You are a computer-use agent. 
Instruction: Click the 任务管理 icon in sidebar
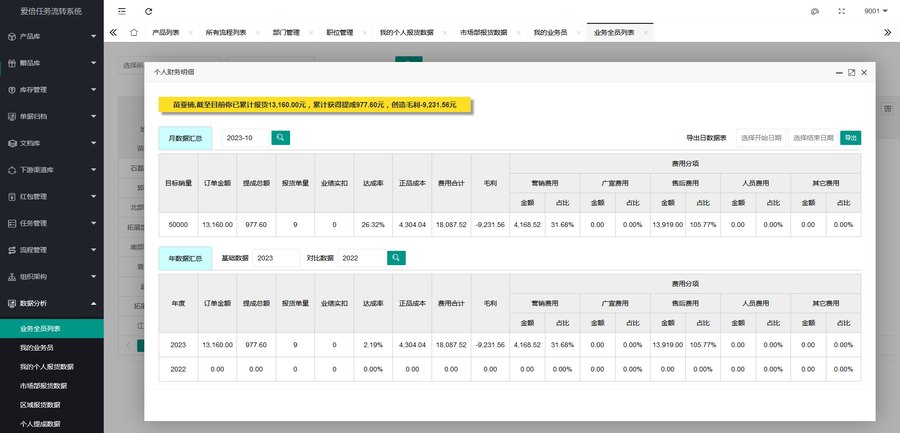12,223
